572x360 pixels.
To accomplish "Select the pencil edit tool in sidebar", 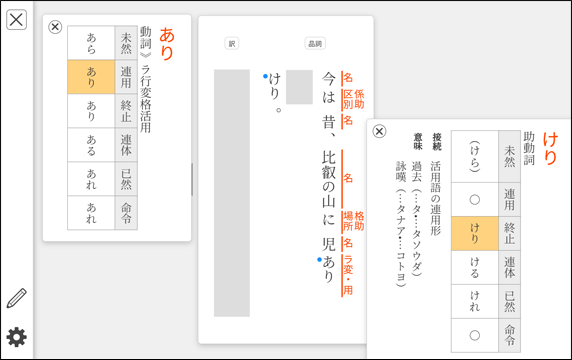I will pos(16,298).
